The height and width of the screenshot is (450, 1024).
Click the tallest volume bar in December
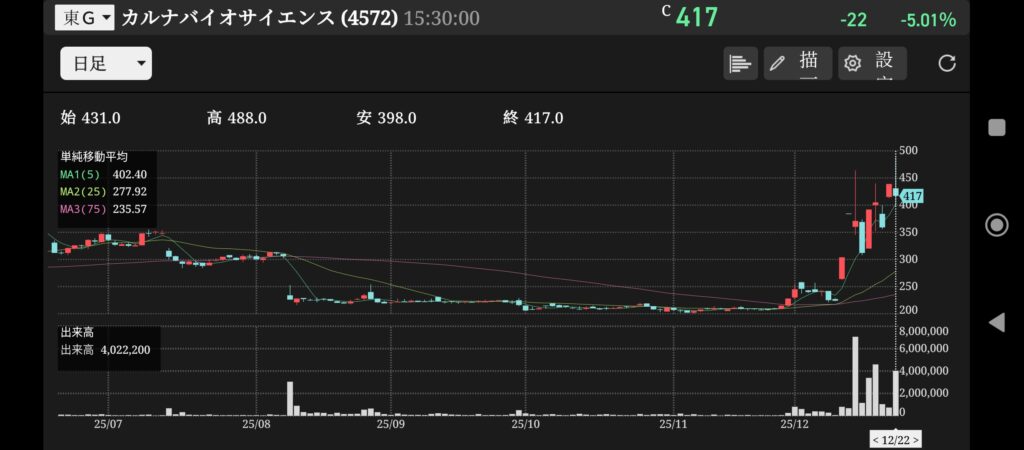[x=855, y=375]
